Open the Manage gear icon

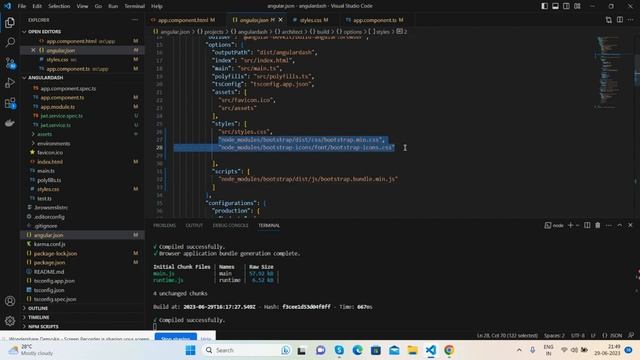pyautogui.click(x=10, y=321)
